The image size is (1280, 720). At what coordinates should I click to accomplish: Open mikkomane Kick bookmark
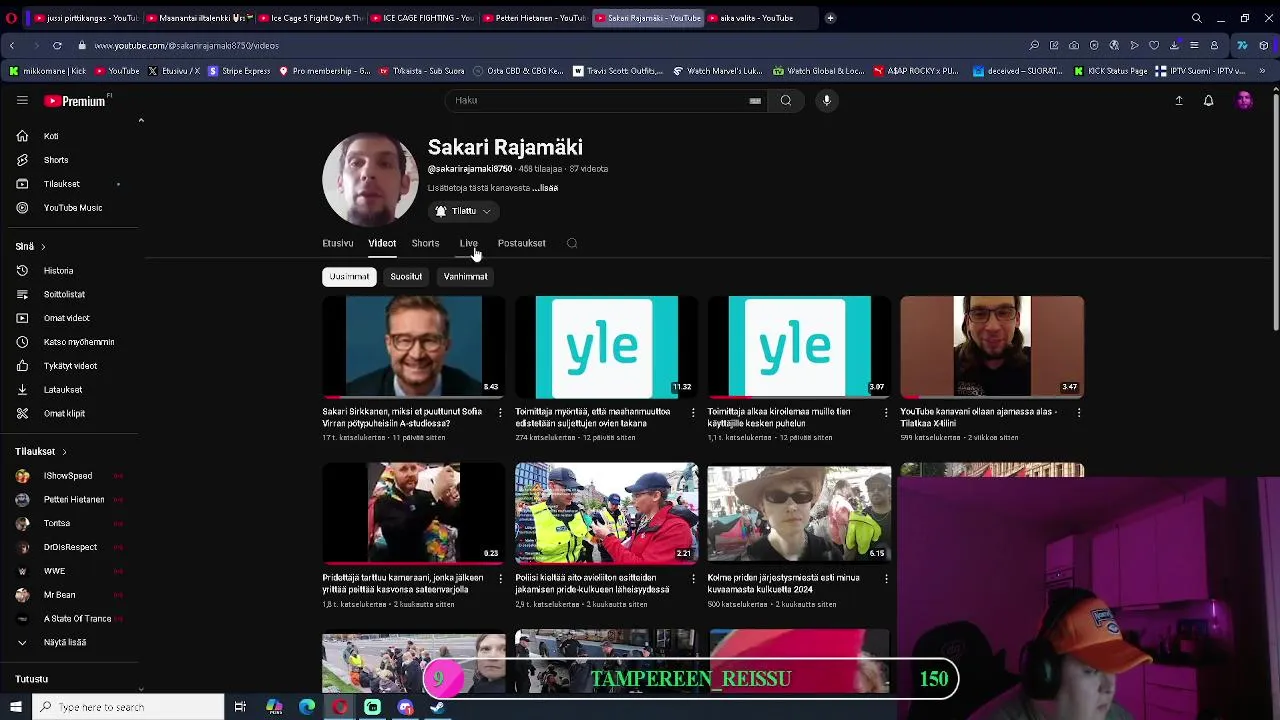coord(48,71)
